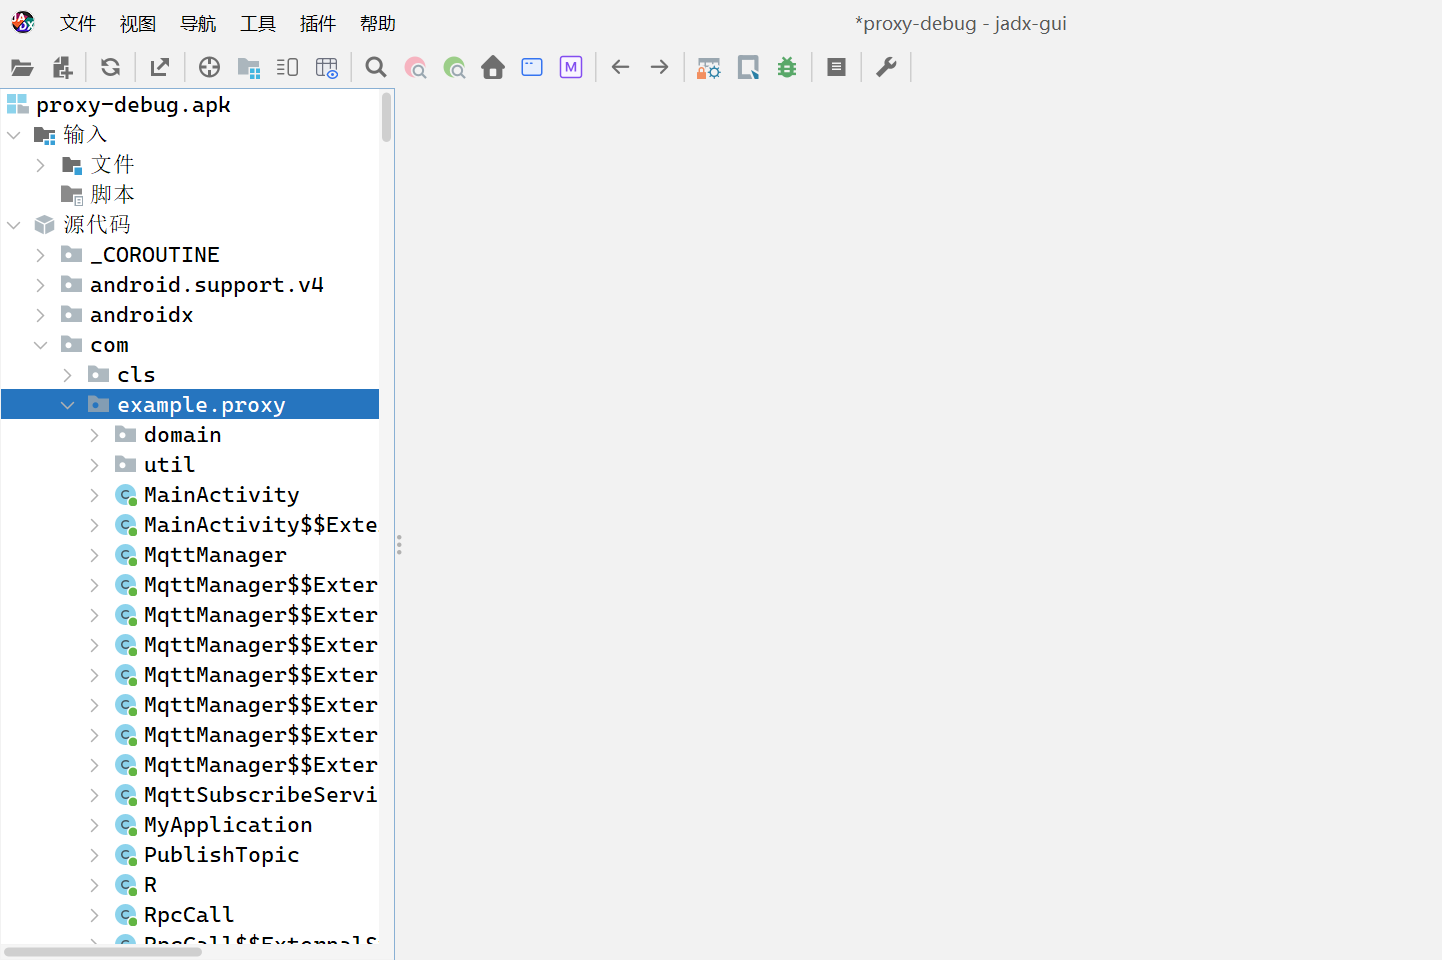Expand the androidx package
Image resolution: width=1442 pixels, height=960 pixels.
[41, 315]
